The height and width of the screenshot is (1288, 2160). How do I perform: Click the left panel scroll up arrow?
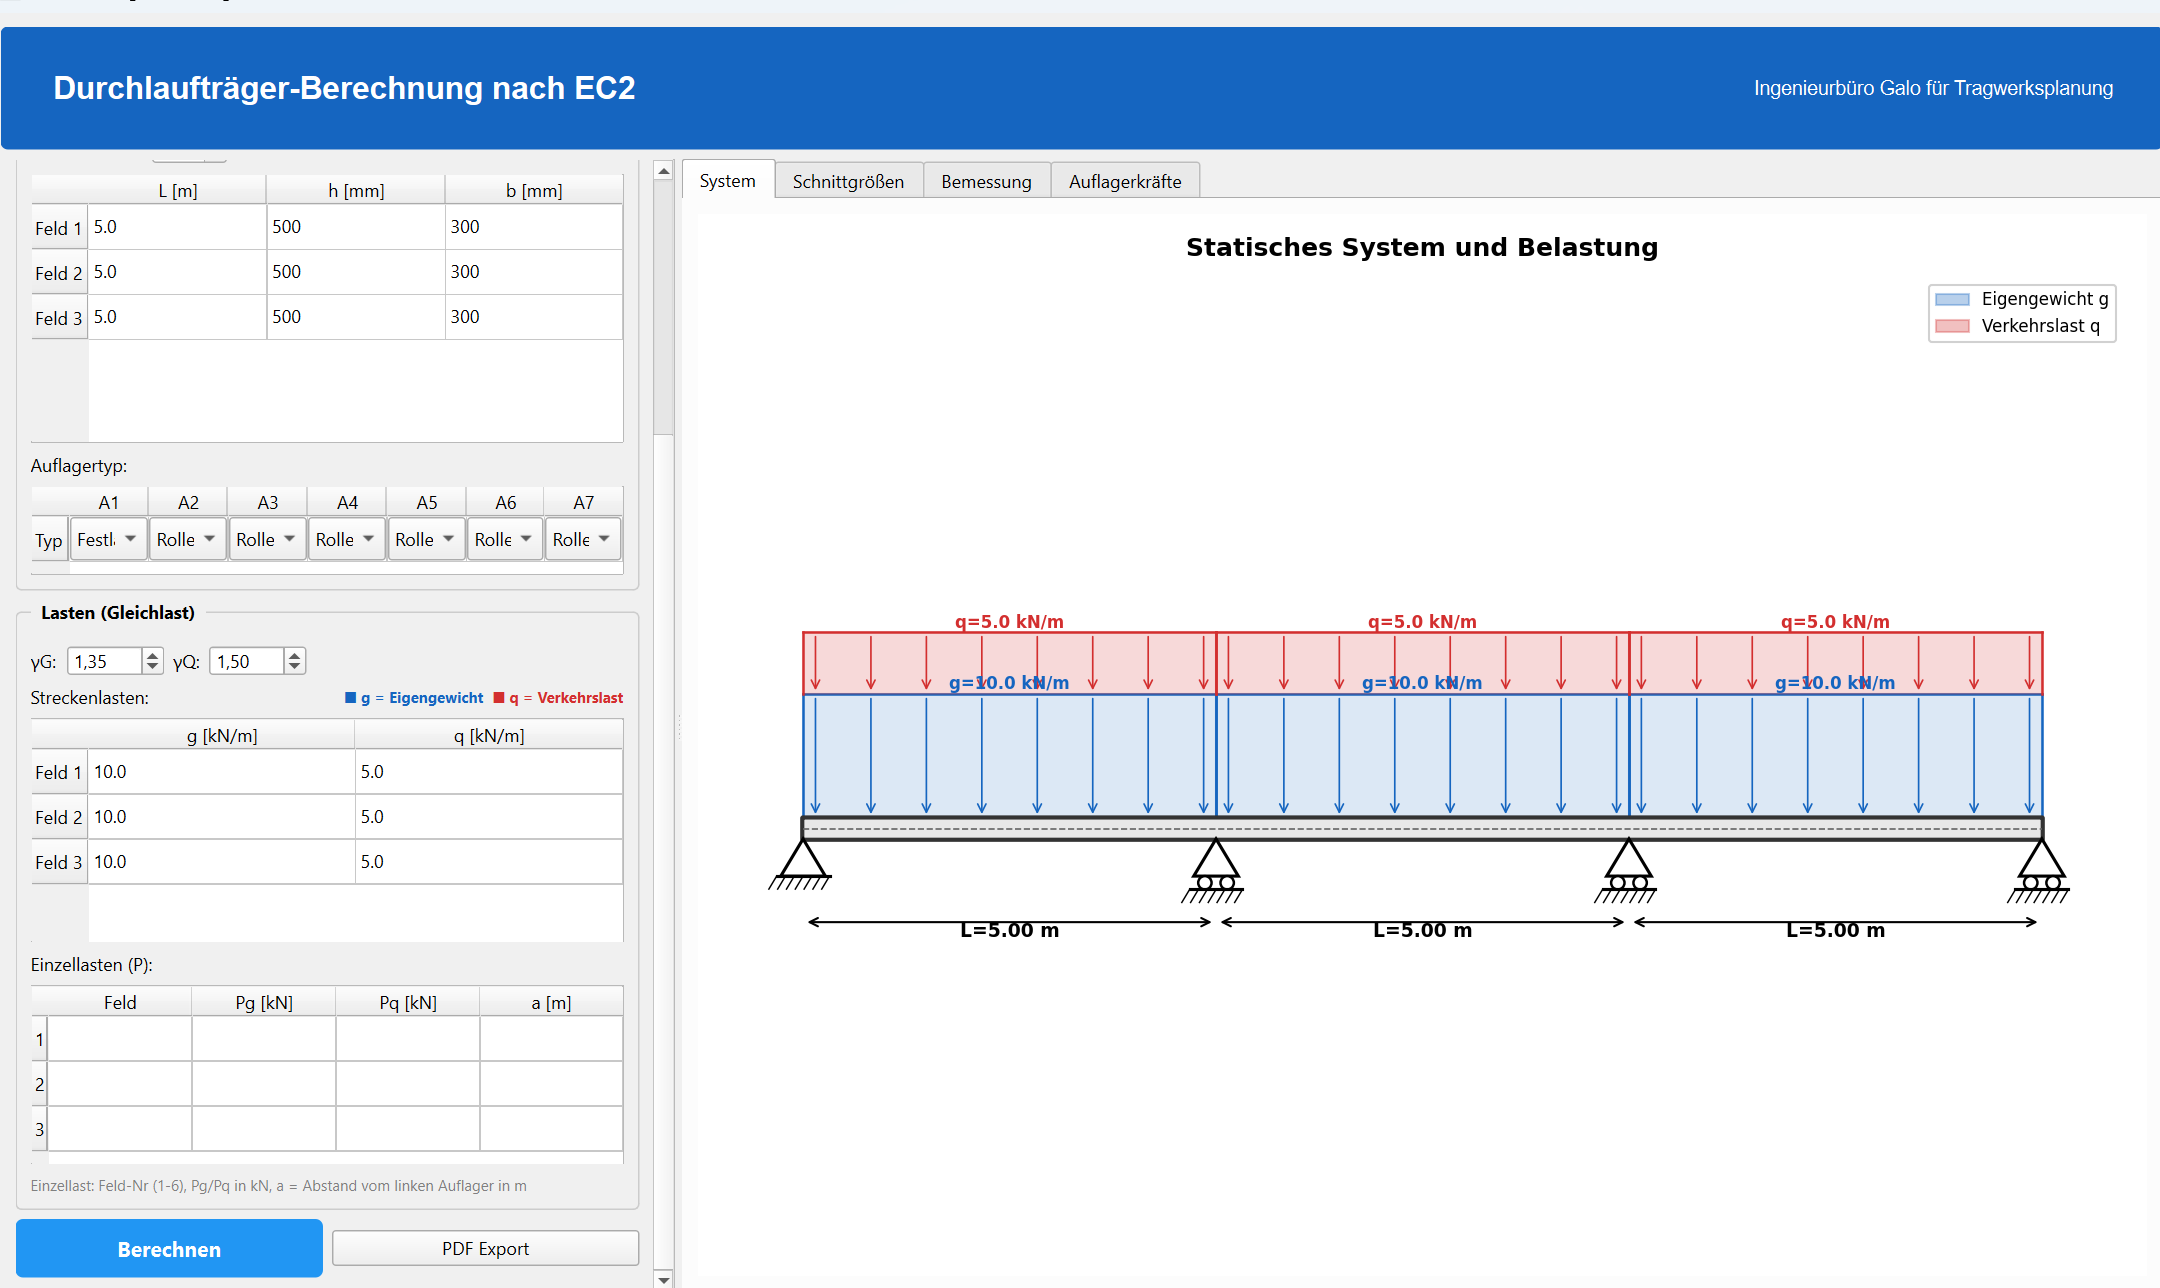[663, 171]
